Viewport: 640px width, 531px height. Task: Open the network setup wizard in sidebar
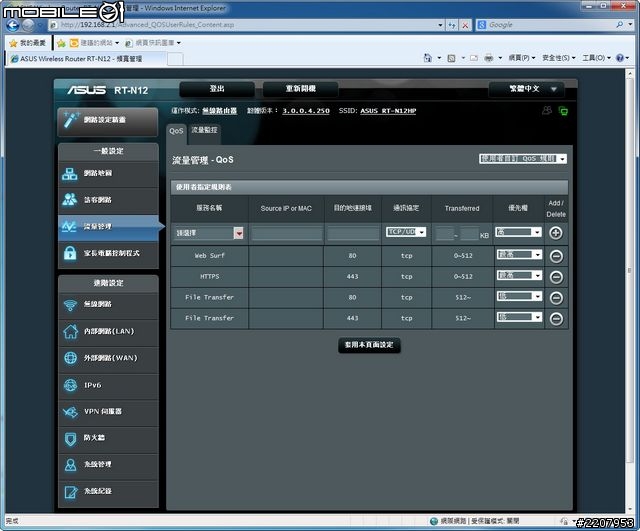coord(108,121)
